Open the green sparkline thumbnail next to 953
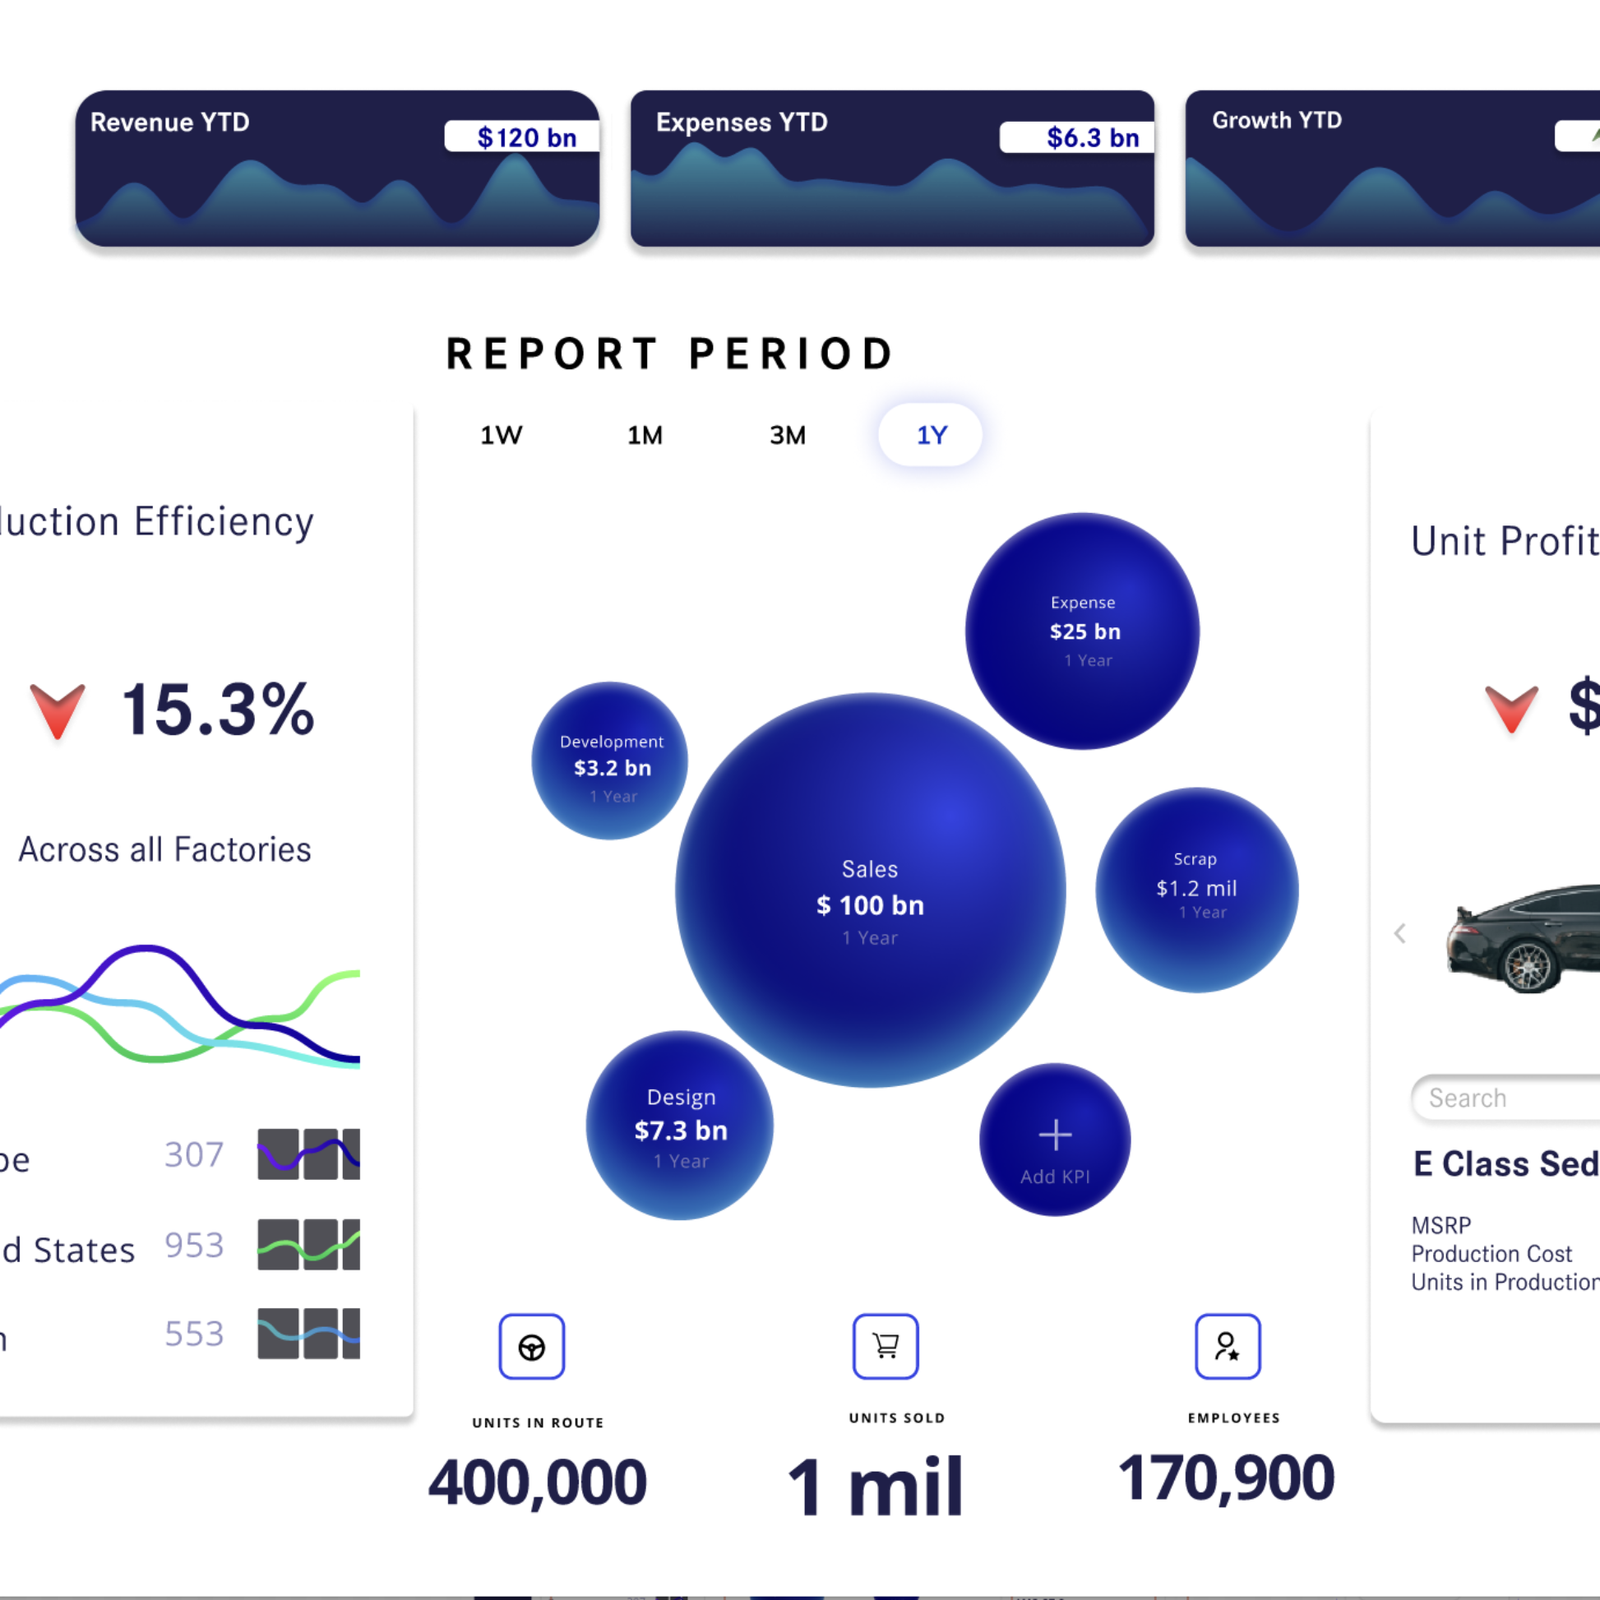 point(308,1244)
